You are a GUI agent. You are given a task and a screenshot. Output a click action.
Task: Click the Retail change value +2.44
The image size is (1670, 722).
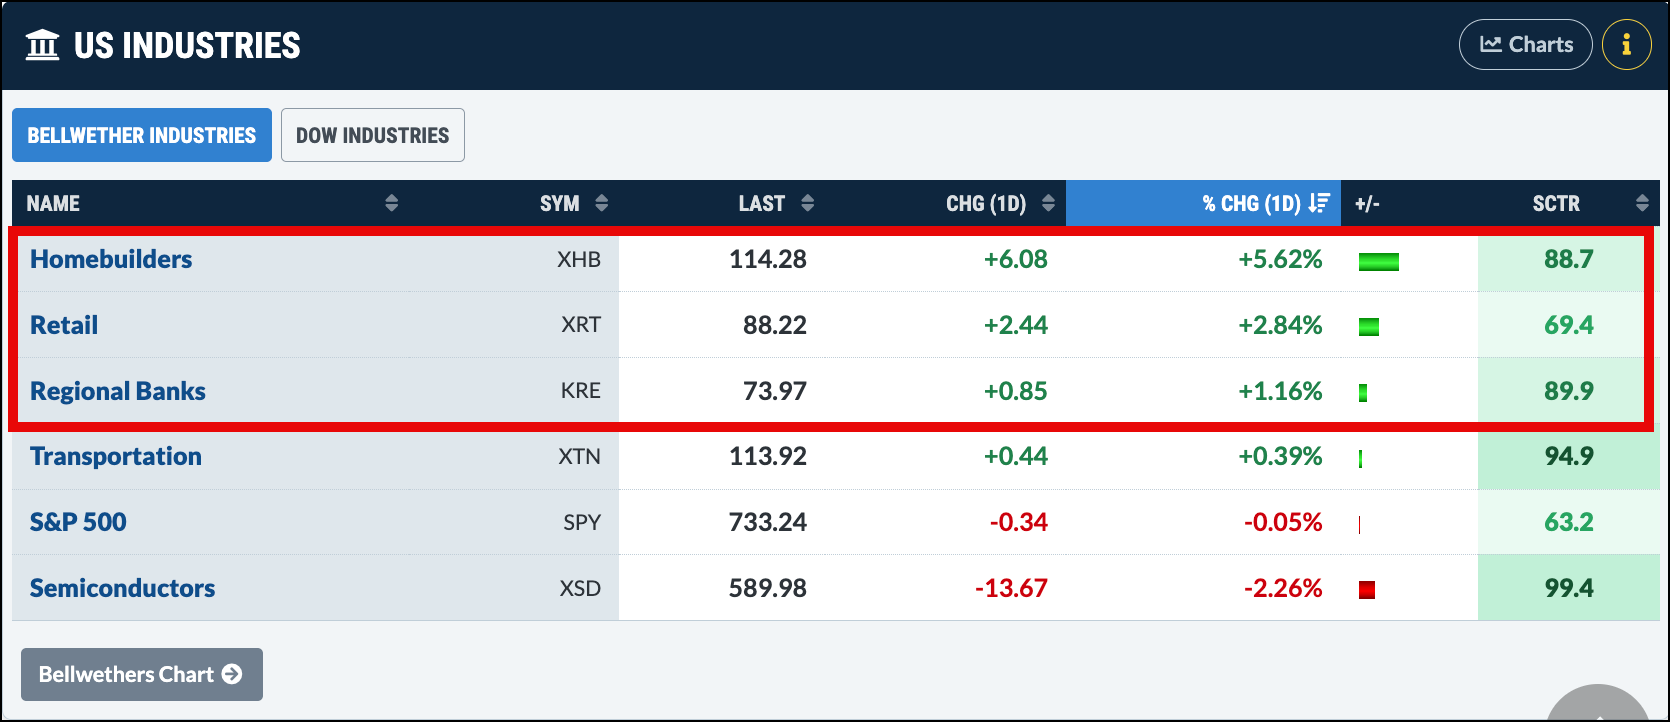point(1016,325)
